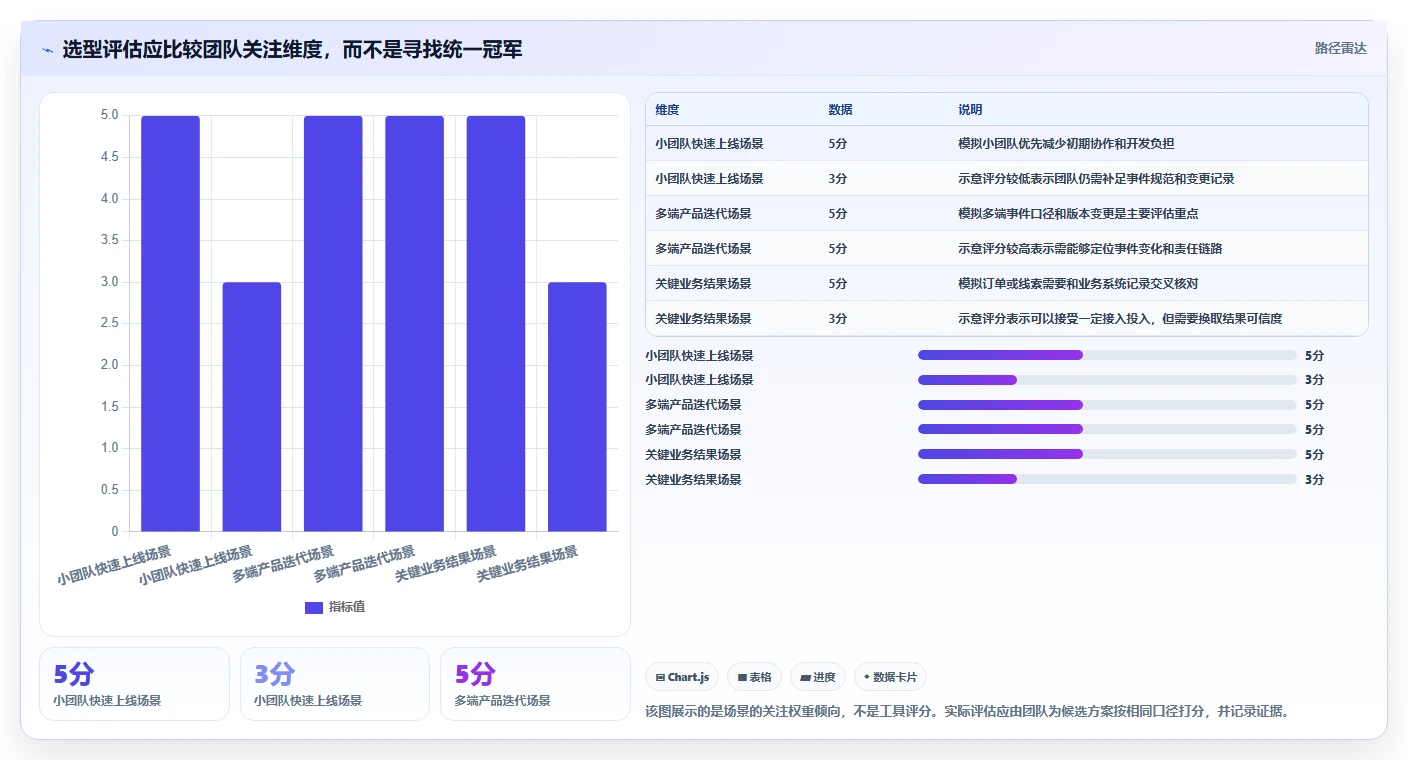The width and height of the screenshot is (1408, 760).
Task: Click cell '模拟多端事件口径和版本变更是主要评估重点'
Action: click(x=1078, y=214)
